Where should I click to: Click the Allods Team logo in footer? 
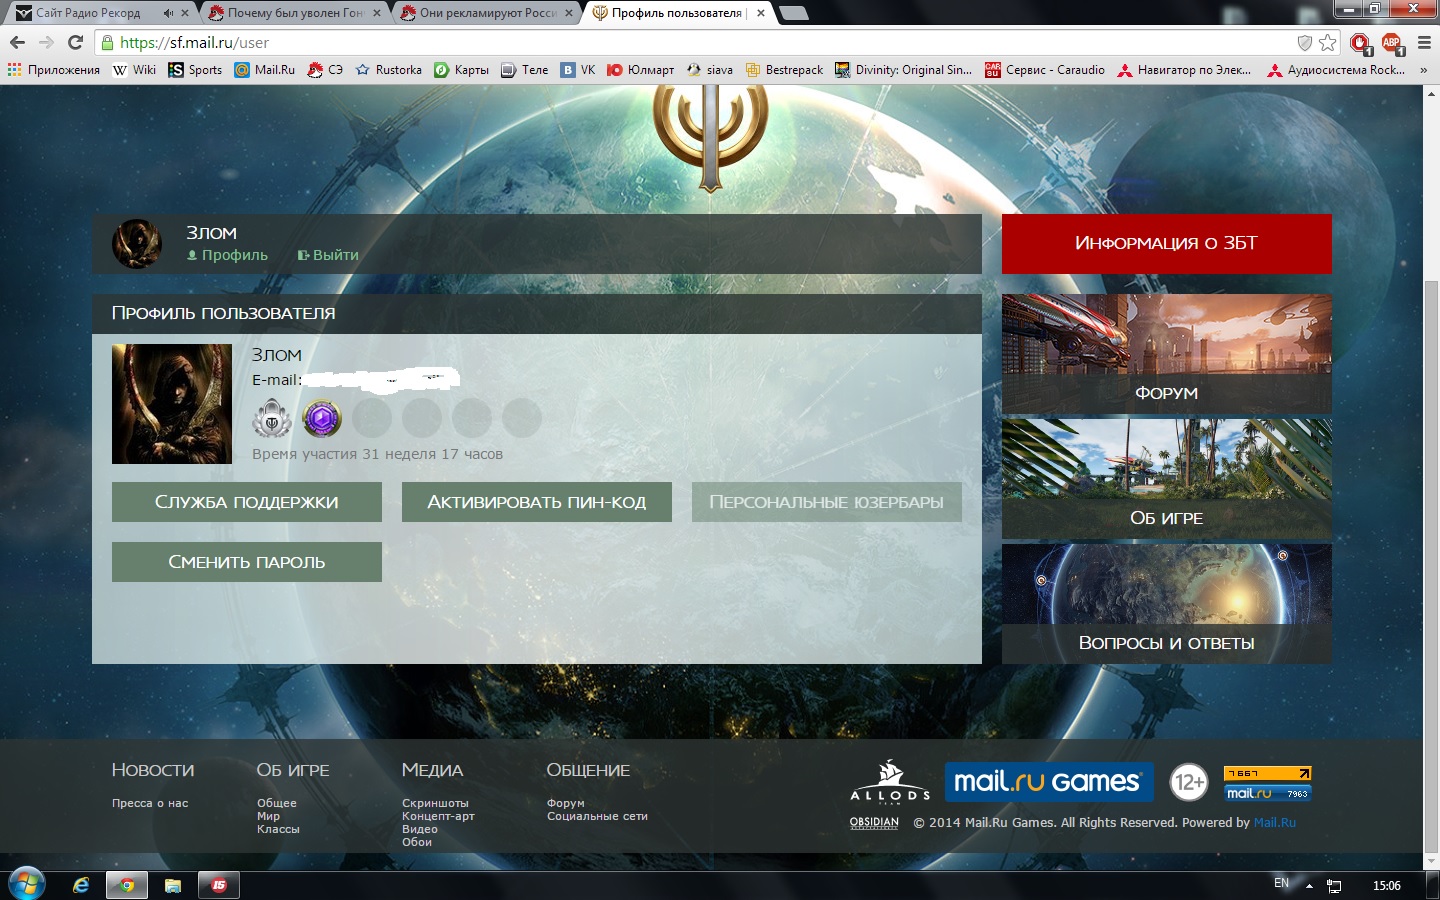[x=890, y=781]
